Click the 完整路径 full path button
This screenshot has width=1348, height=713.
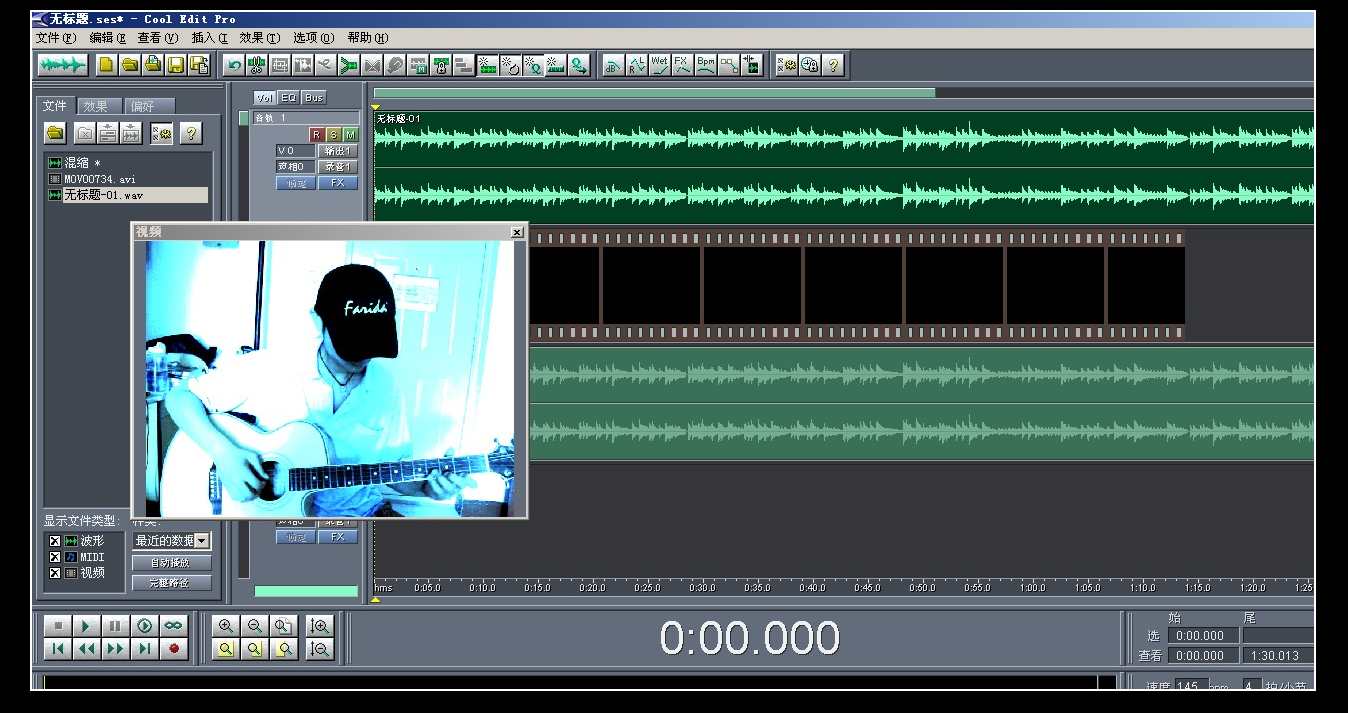172,582
